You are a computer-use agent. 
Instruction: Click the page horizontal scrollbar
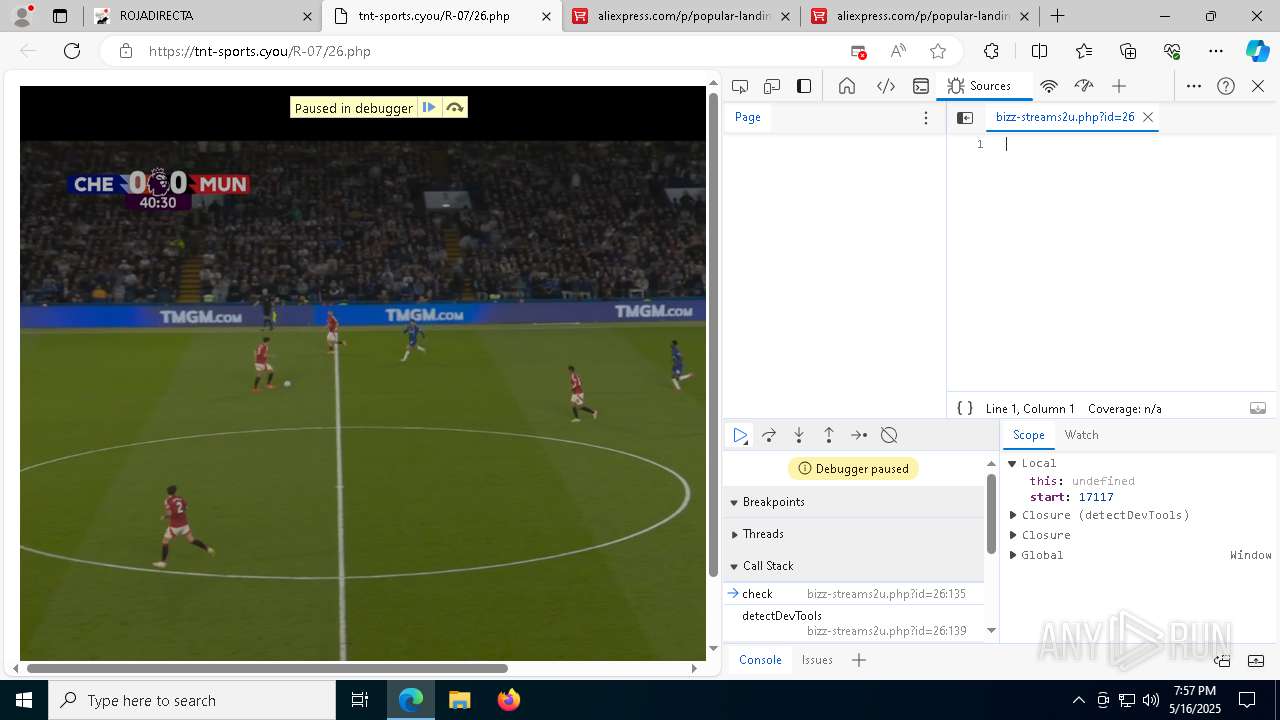(x=267, y=668)
